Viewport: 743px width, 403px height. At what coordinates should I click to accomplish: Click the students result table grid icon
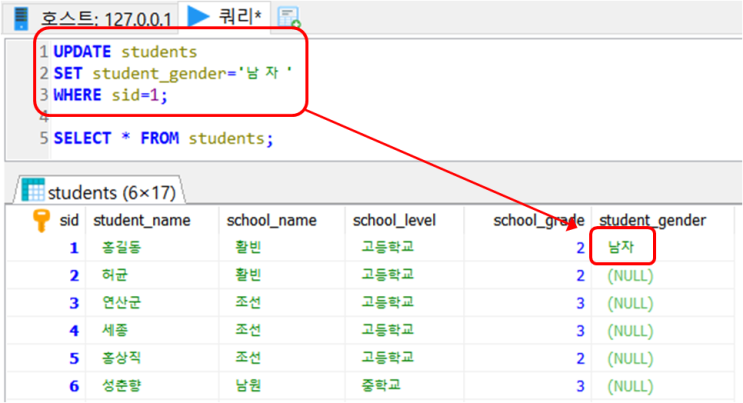33,191
